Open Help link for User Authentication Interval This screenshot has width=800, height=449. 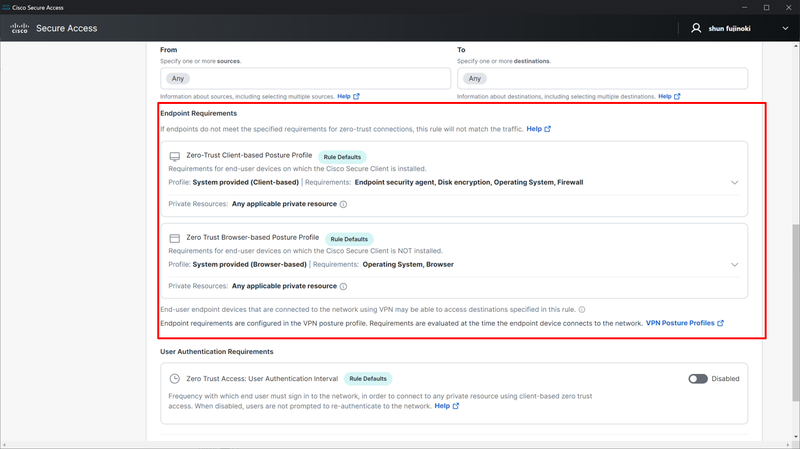[446, 406]
